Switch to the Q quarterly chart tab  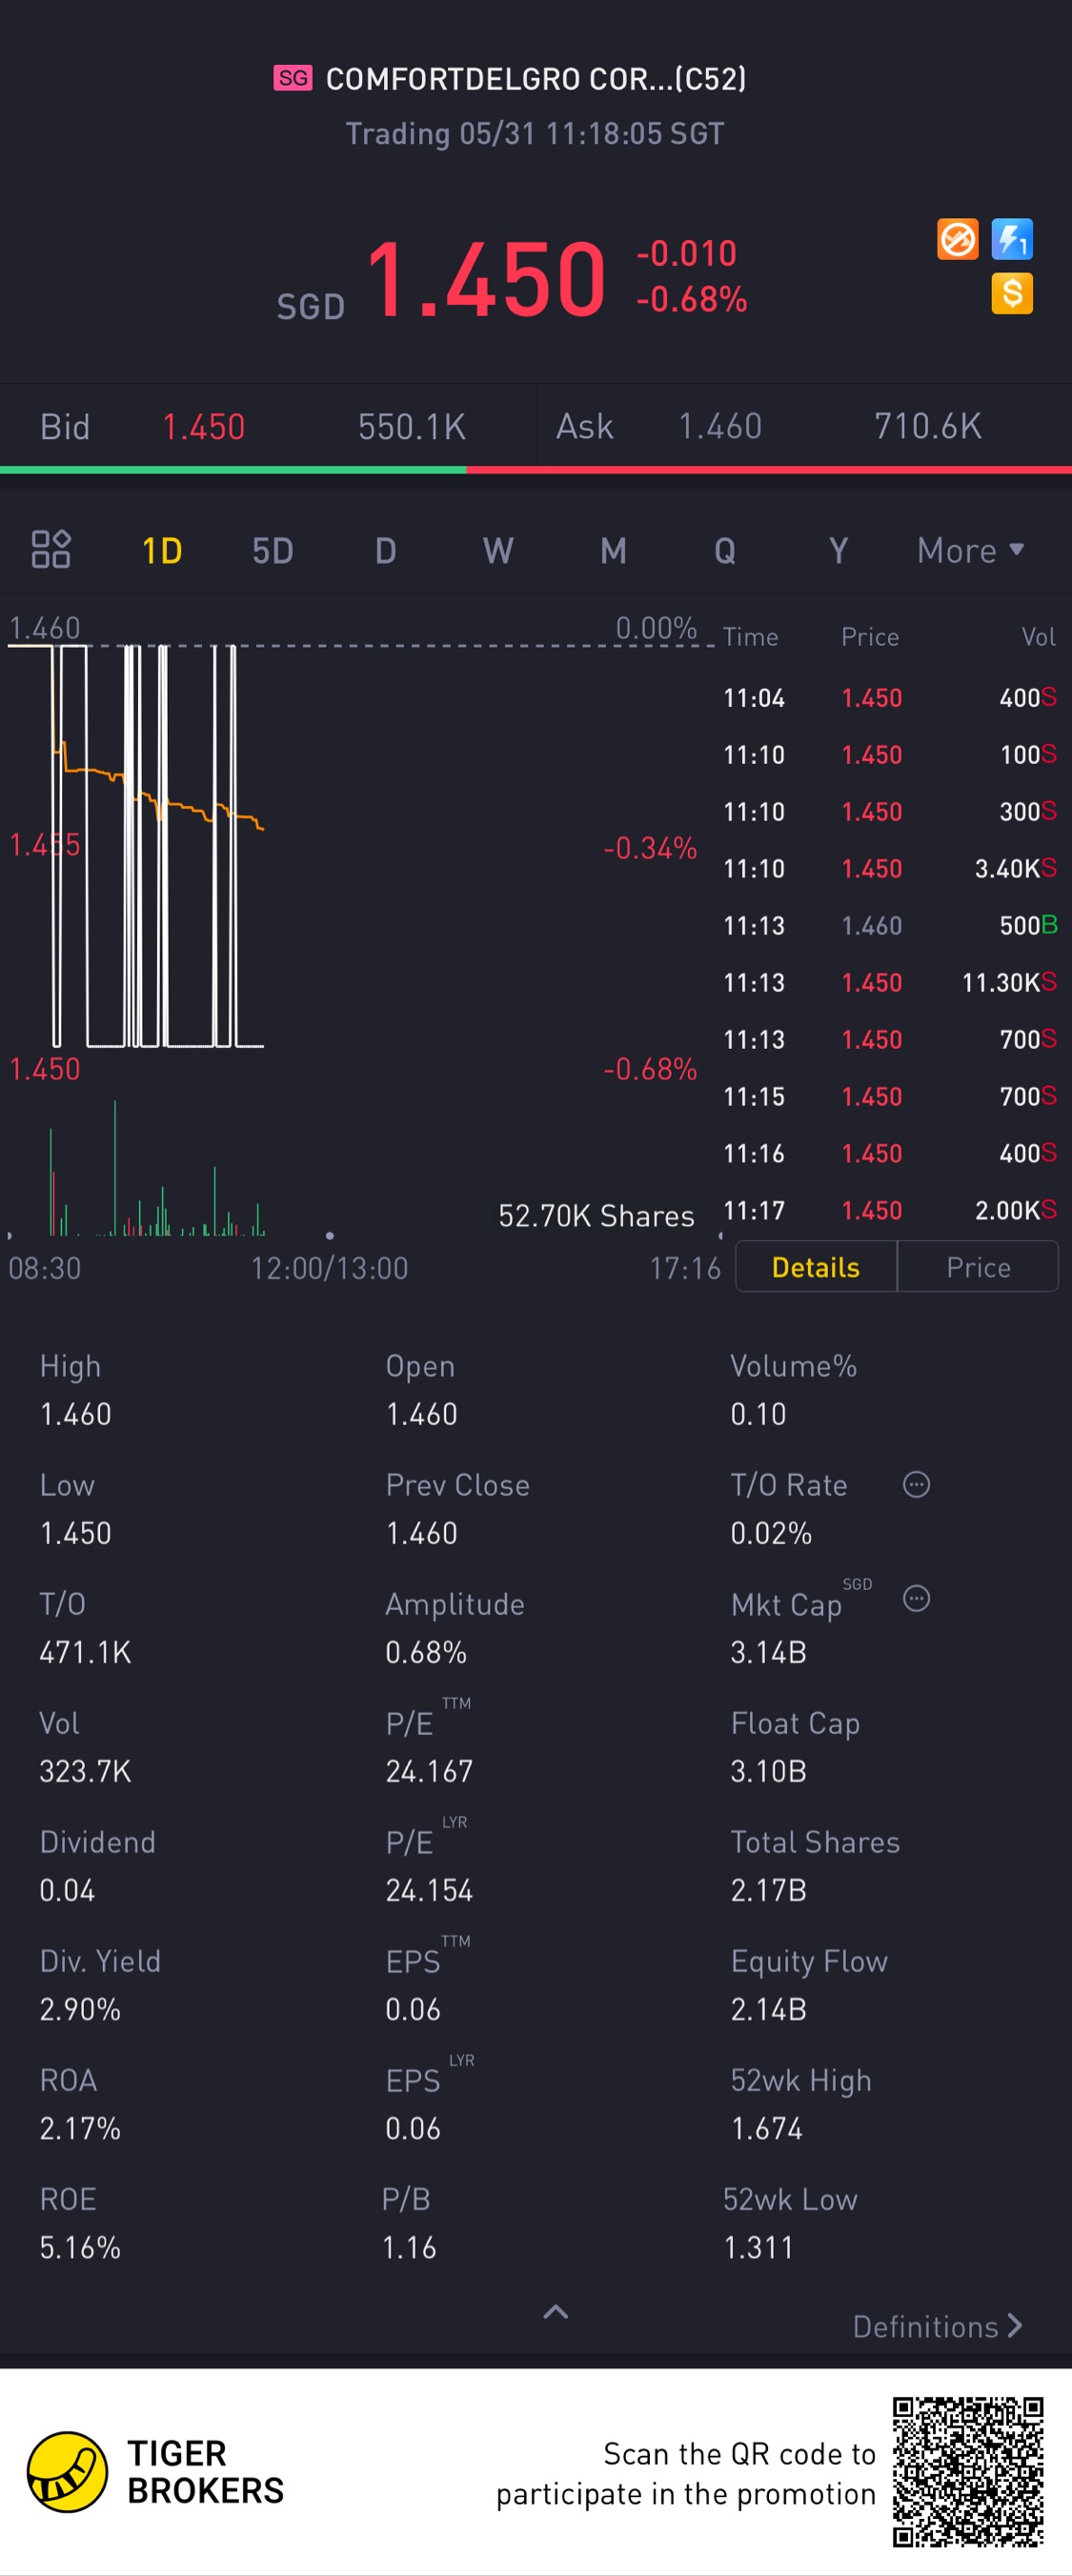(725, 550)
